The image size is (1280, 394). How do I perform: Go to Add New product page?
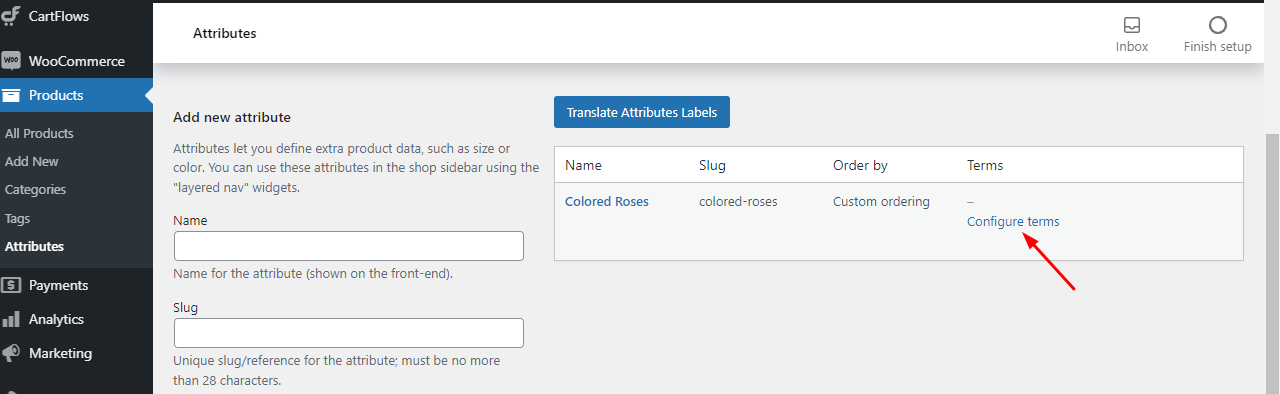tap(32, 161)
